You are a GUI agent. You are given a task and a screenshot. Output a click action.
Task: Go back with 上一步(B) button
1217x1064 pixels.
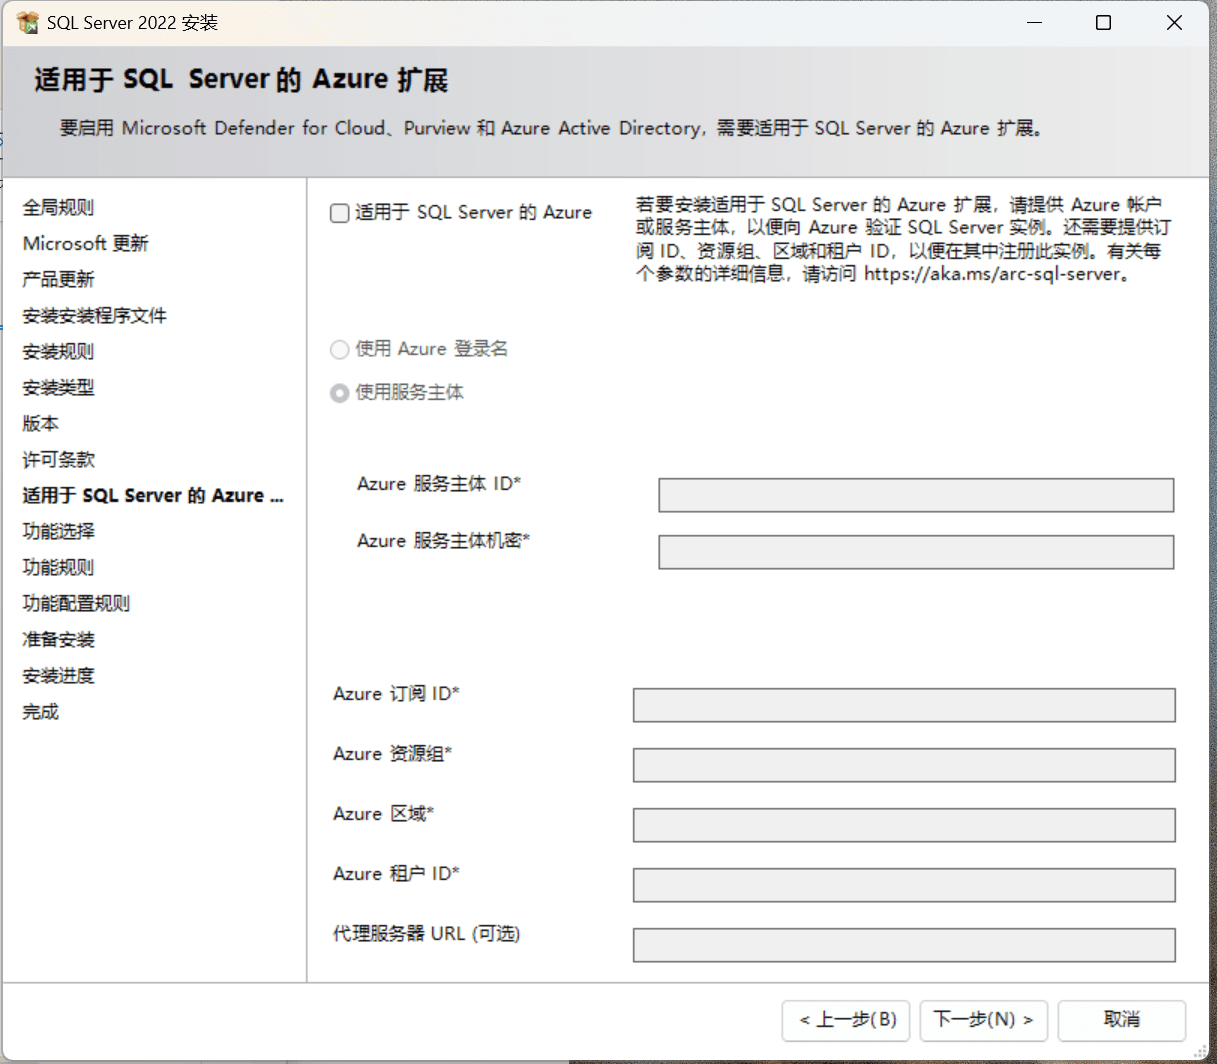coord(846,1020)
